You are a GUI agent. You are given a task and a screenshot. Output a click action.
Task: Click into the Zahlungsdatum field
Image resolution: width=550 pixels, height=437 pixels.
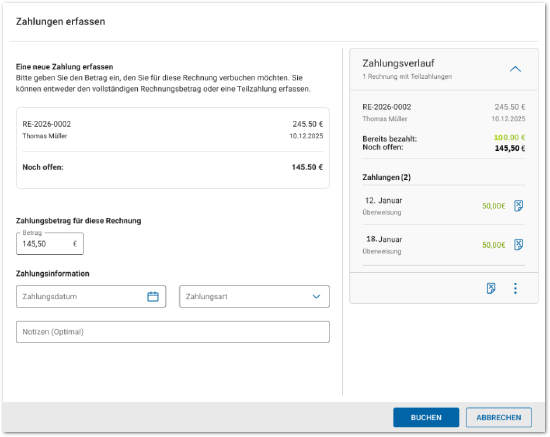click(91, 297)
